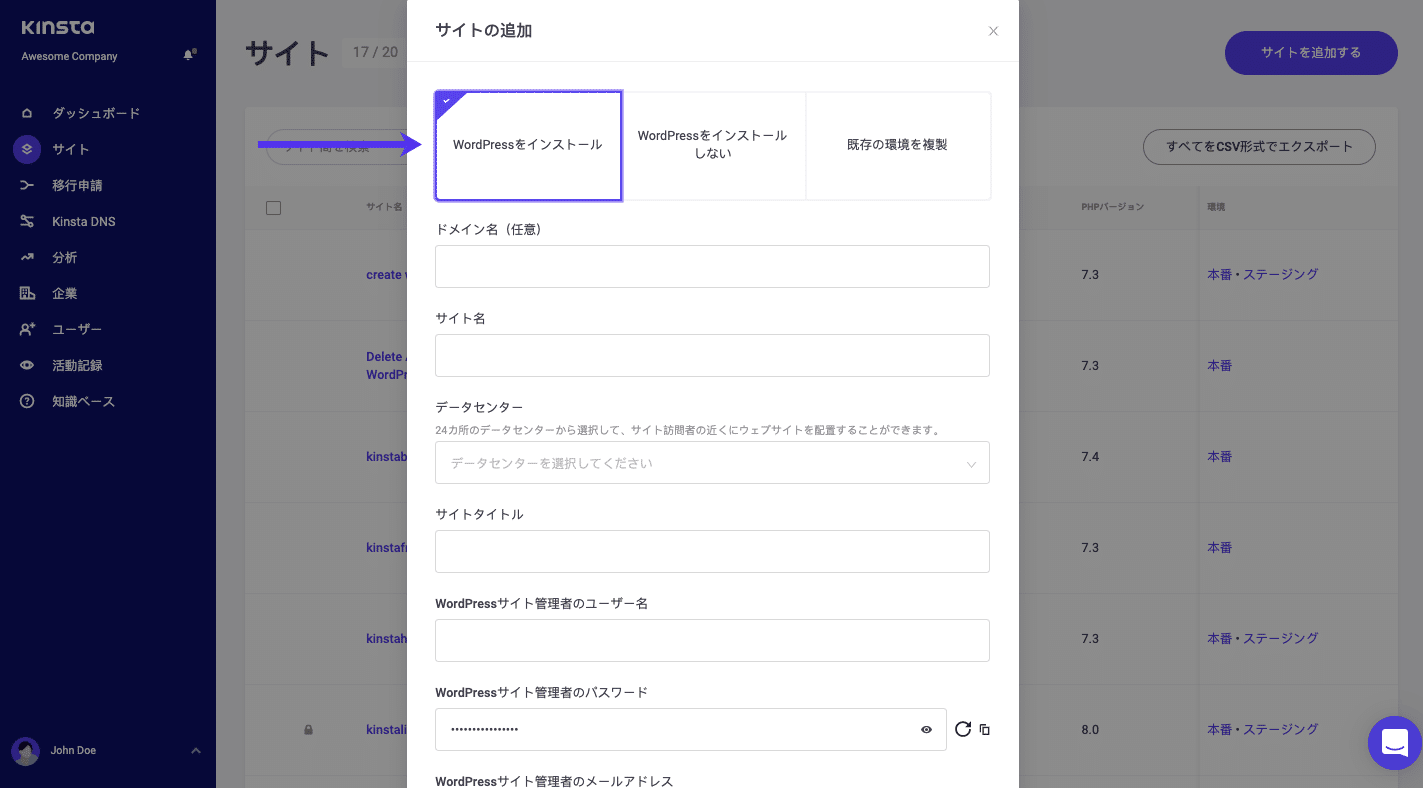Toggle password visibility with the eye icon
This screenshot has width=1423, height=788.
click(x=926, y=729)
